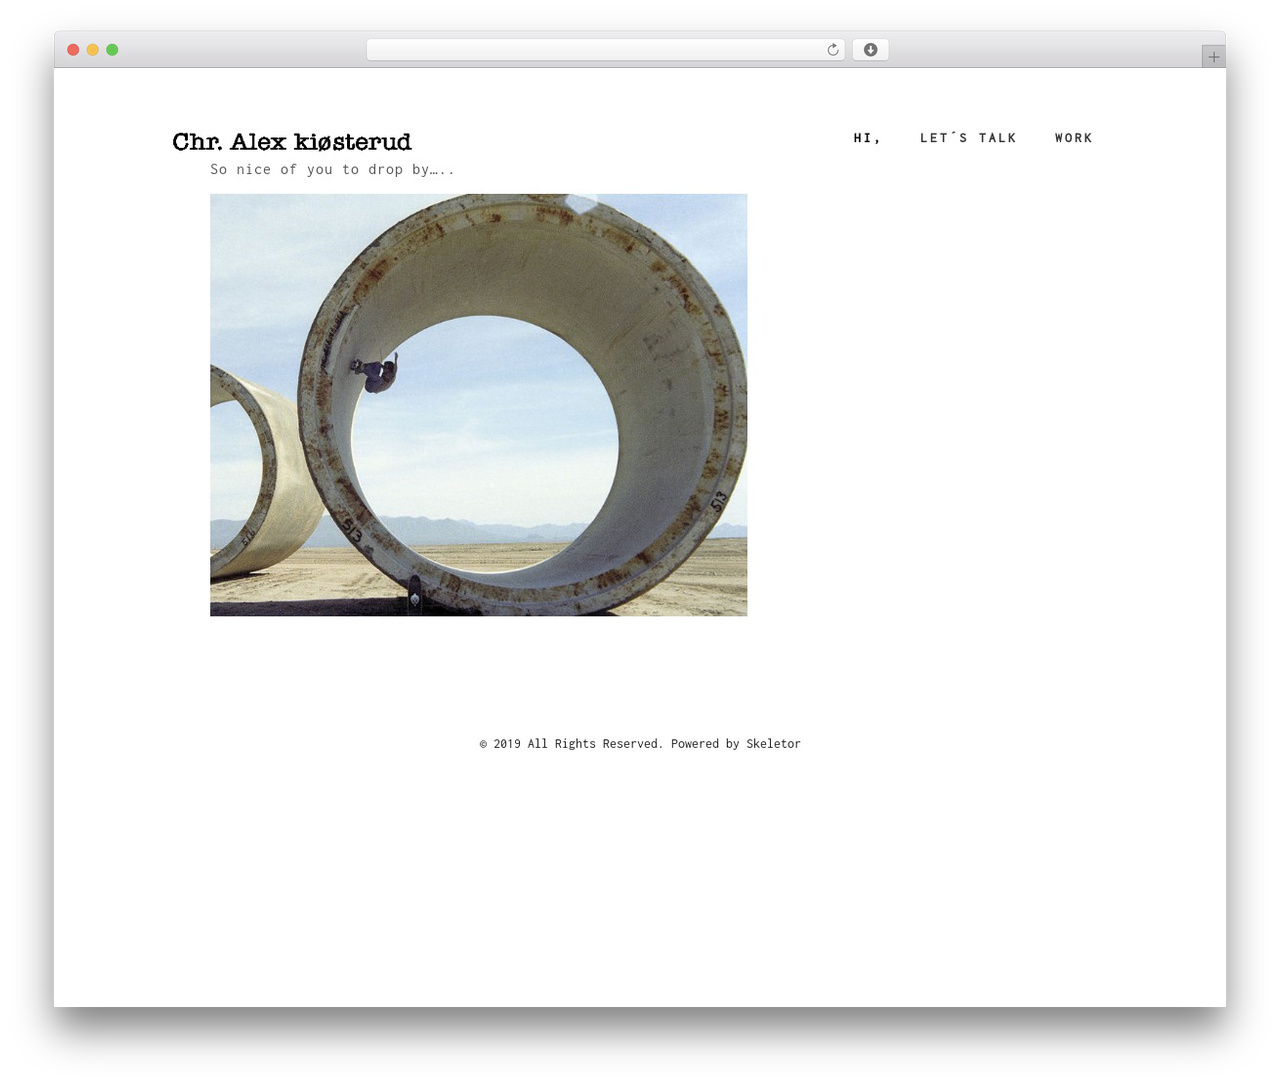Click the yellow minimize window button
Screen dimensions: 1280x1084
tap(93, 50)
